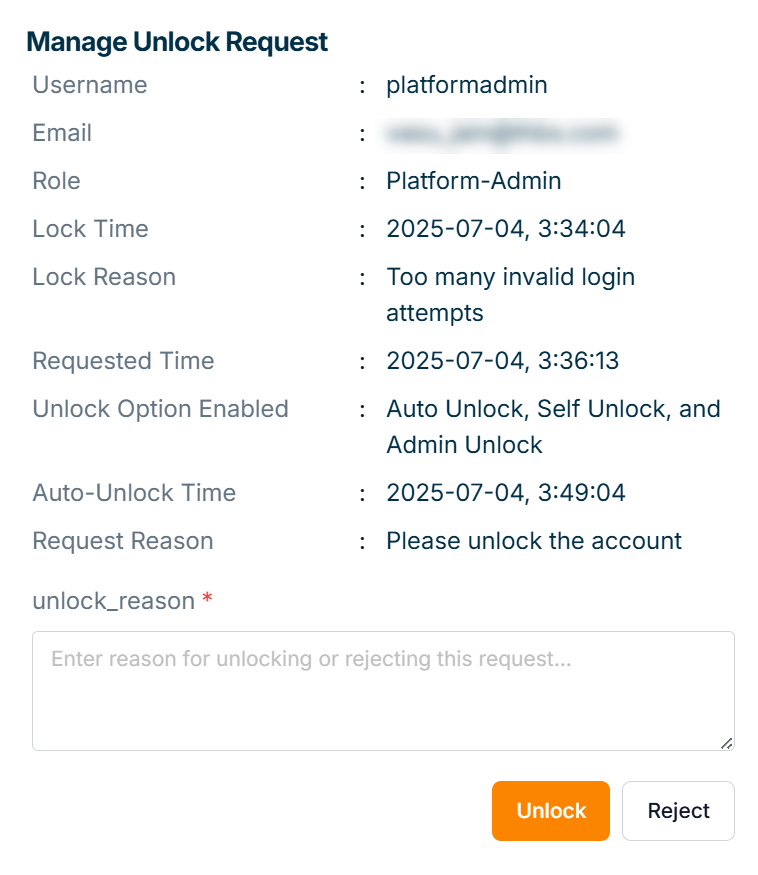Click the Manage Unlock Request heading
The height and width of the screenshot is (875, 758).
177,42
